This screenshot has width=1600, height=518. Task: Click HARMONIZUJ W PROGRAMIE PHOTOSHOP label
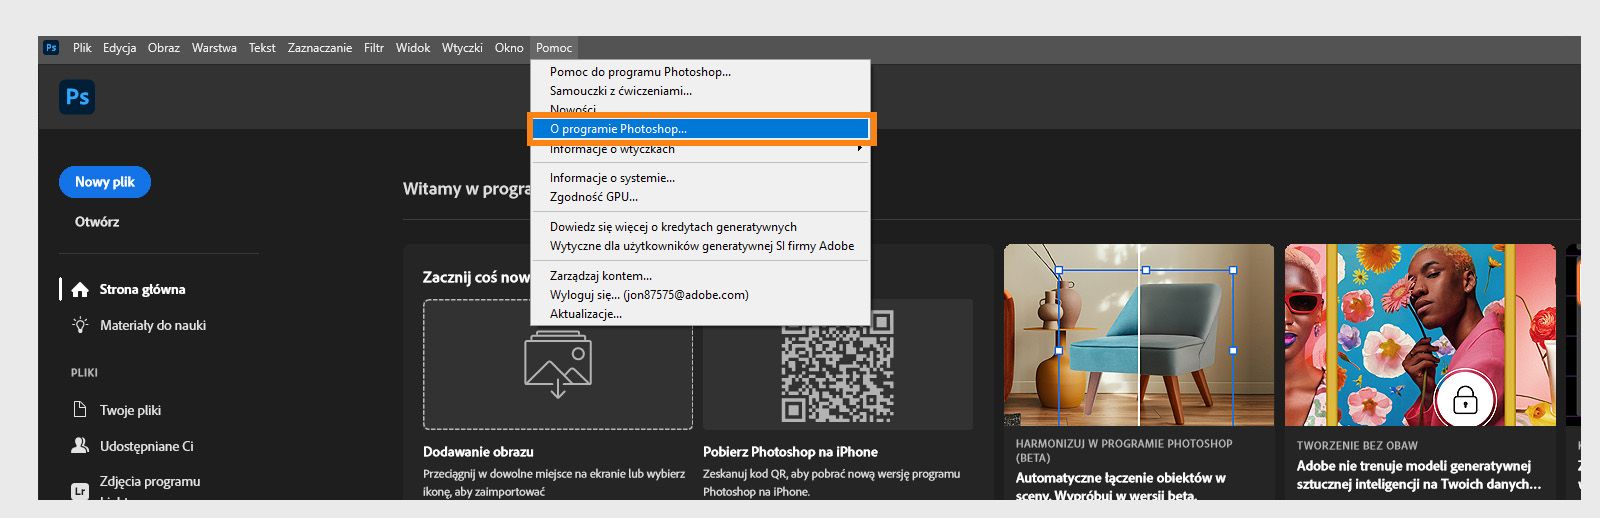click(1124, 450)
